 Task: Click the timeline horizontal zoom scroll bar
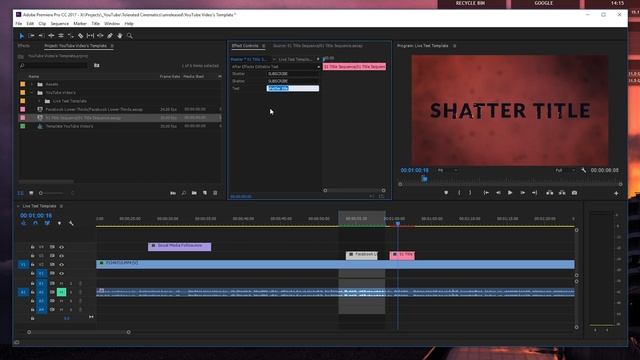tap(79, 332)
